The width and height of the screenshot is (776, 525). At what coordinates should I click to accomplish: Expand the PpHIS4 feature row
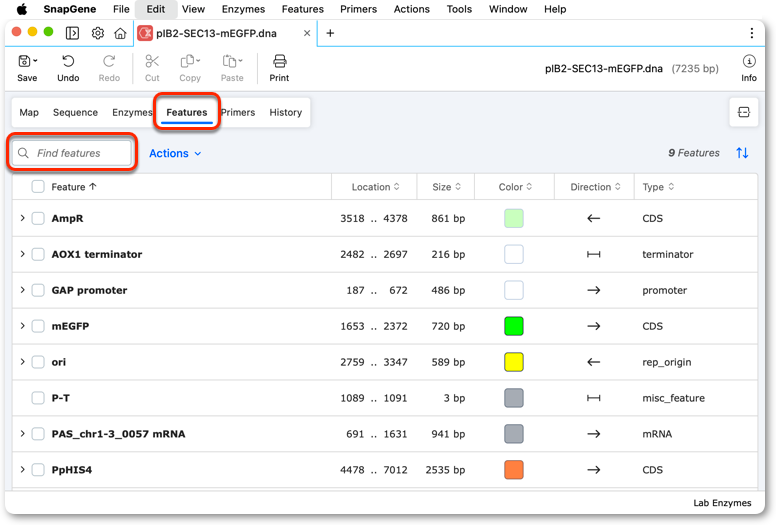point(22,470)
